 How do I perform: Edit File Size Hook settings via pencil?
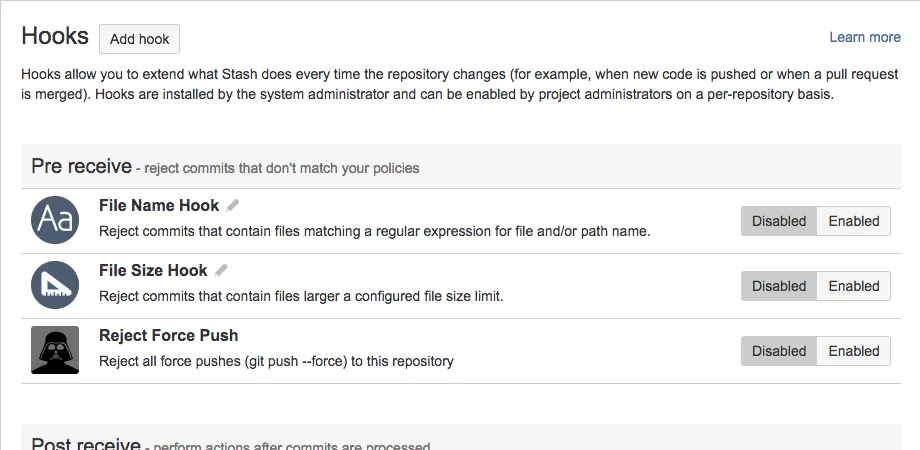pos(221,270)
